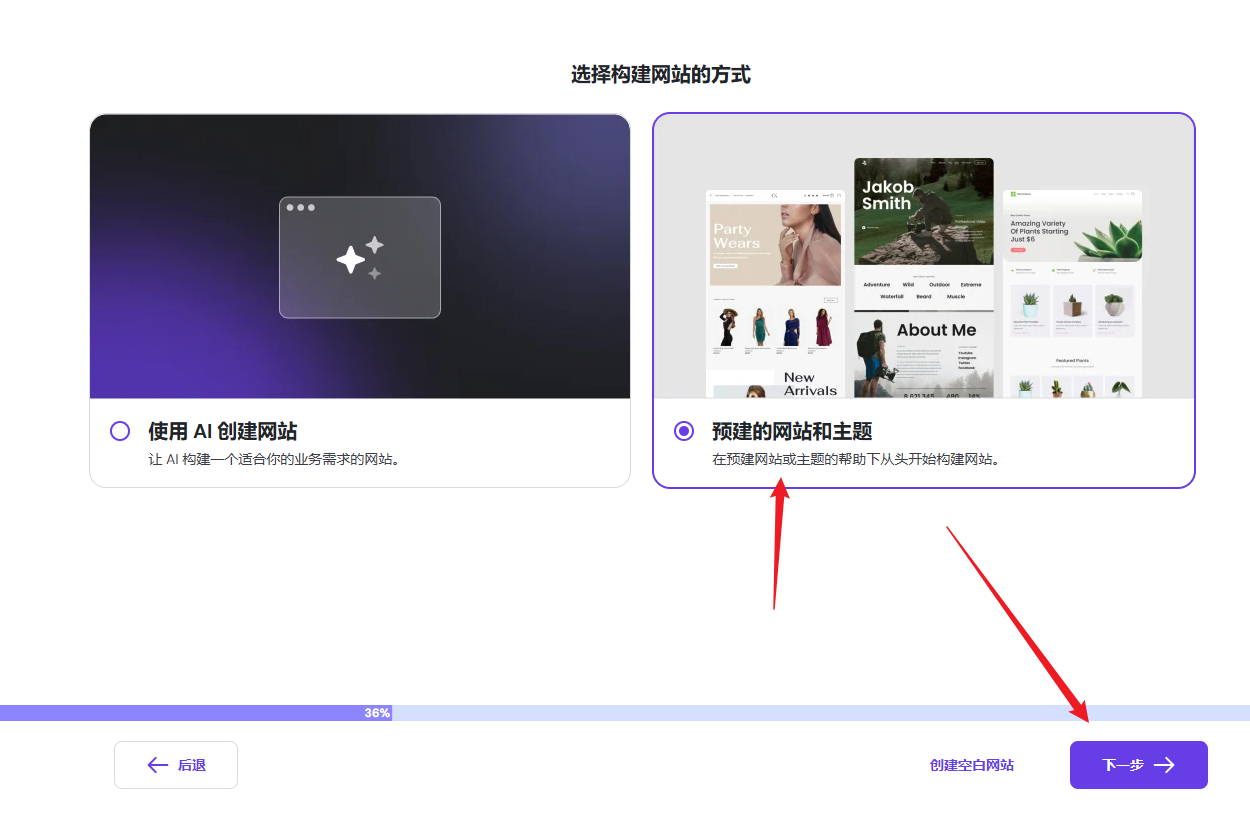This screenshot has width=1250, height=820.
Task: Click the 预建的网站和主题 heading
Action: click(792, 431)
